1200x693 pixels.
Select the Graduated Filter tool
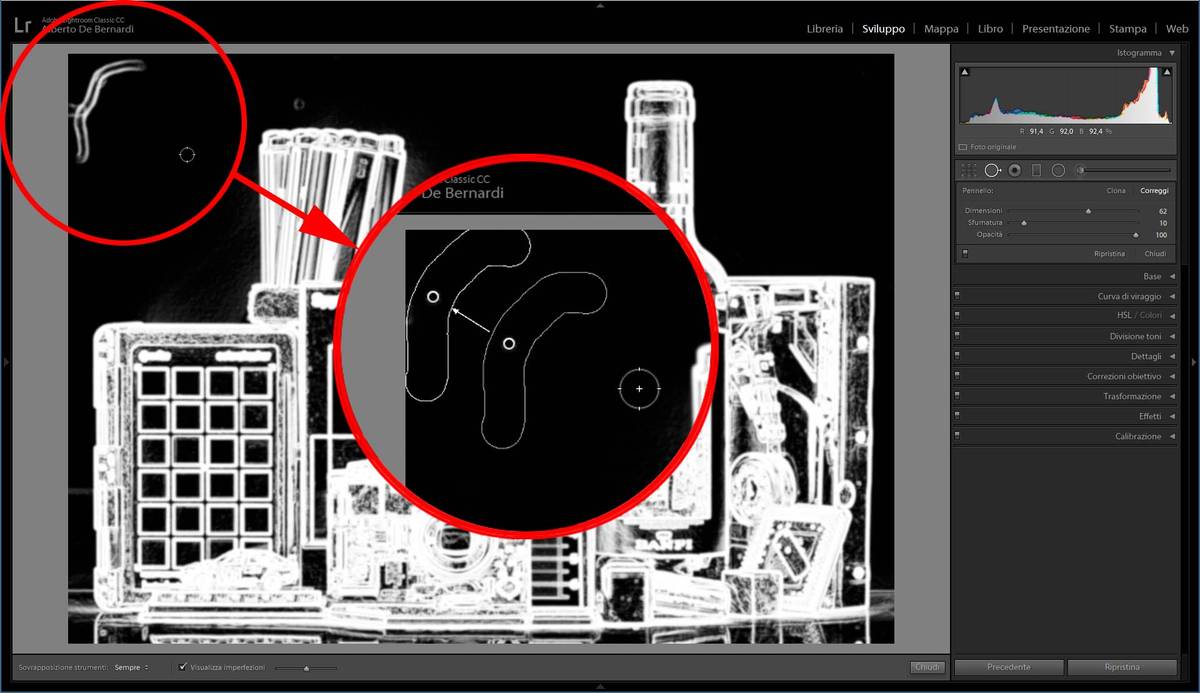click(1036, 171)
